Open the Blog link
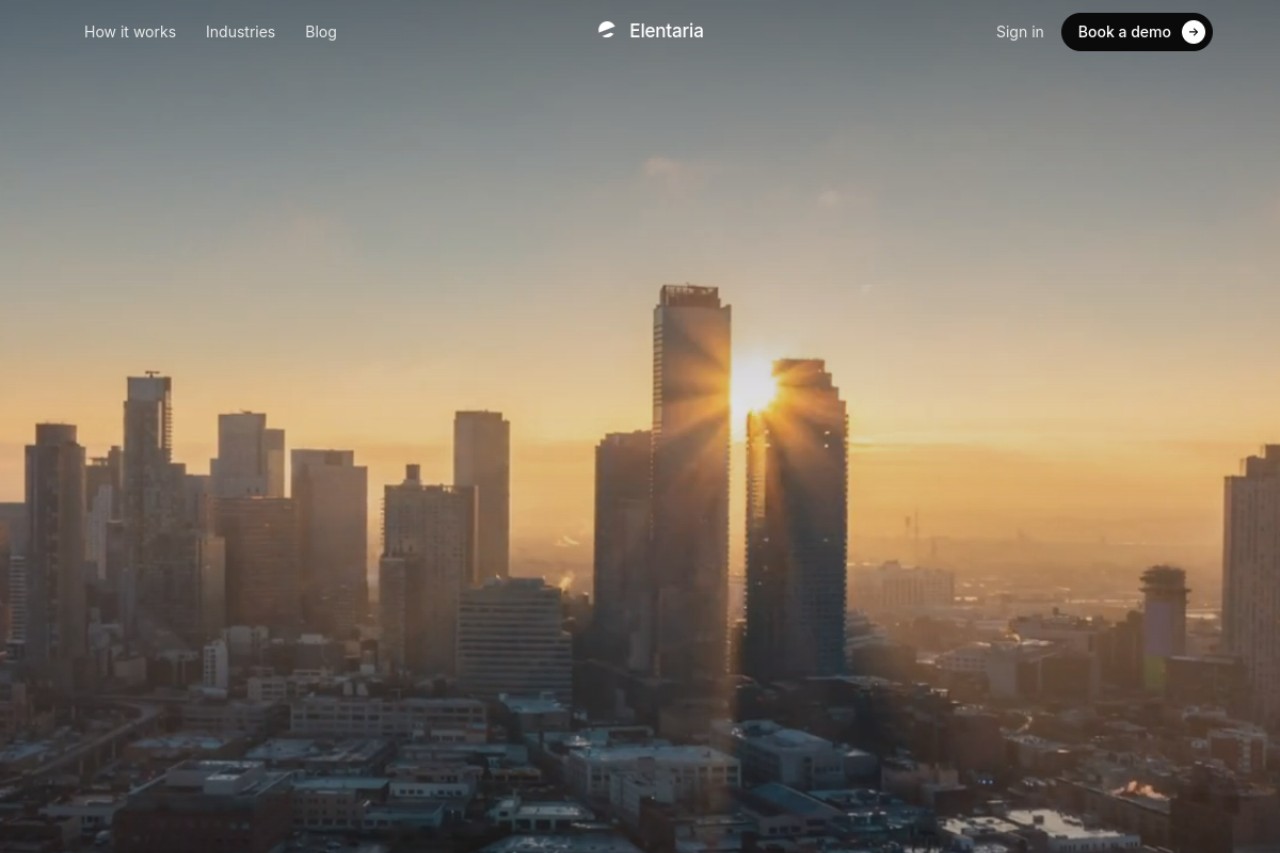The width and height of the screenshot is (1280, 853). click(321, 32)
